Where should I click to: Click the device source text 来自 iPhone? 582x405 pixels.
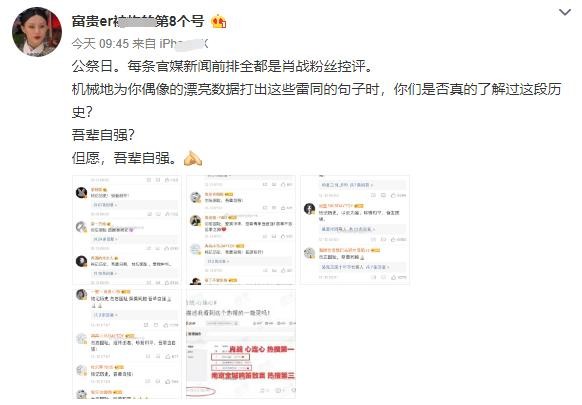click(x=170, y=44)
